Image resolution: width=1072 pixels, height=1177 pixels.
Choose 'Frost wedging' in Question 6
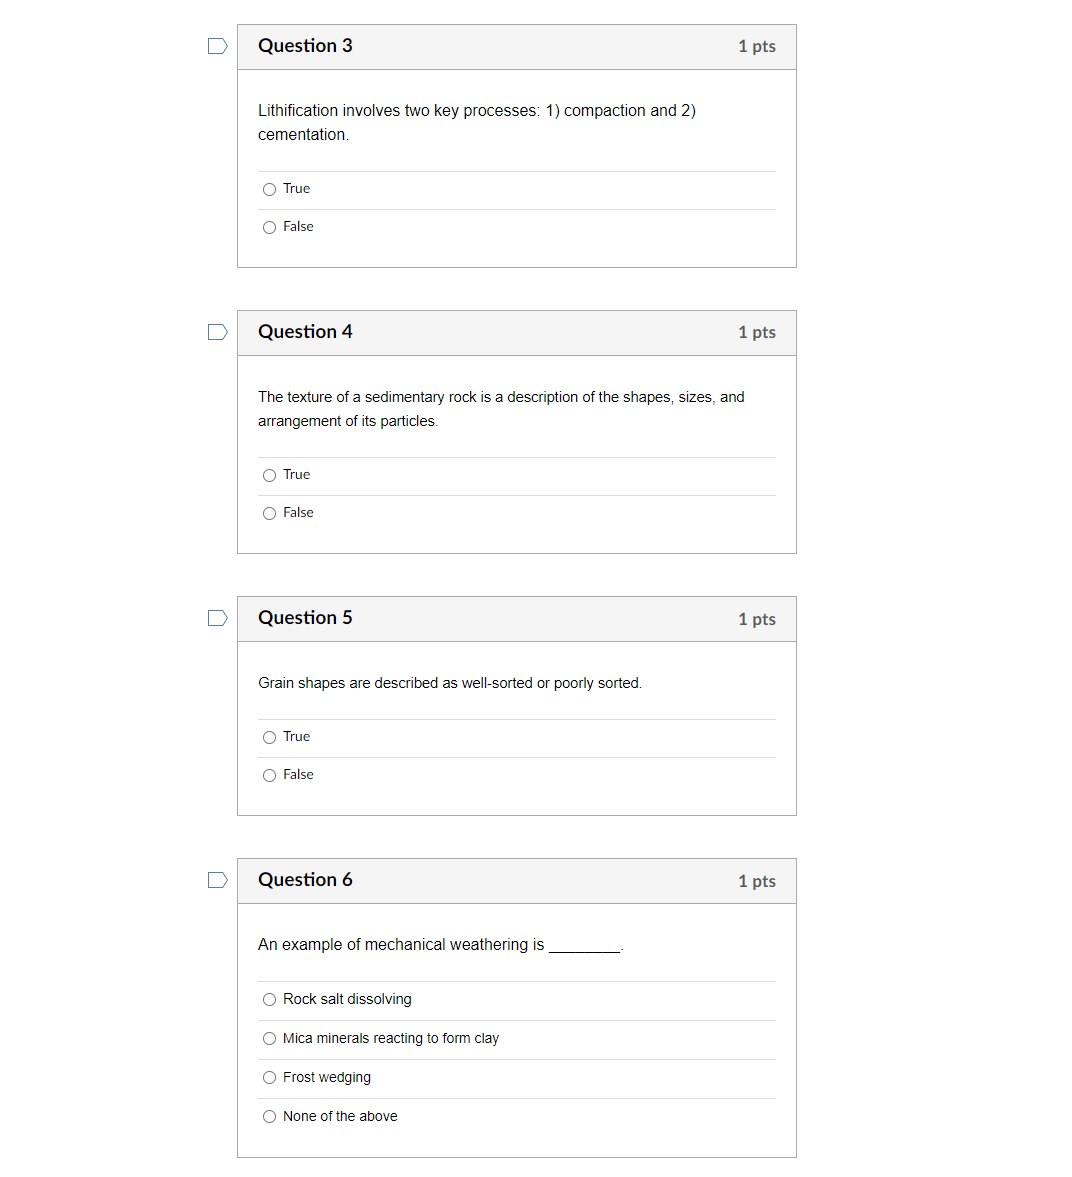click(x=269, y=1077)
